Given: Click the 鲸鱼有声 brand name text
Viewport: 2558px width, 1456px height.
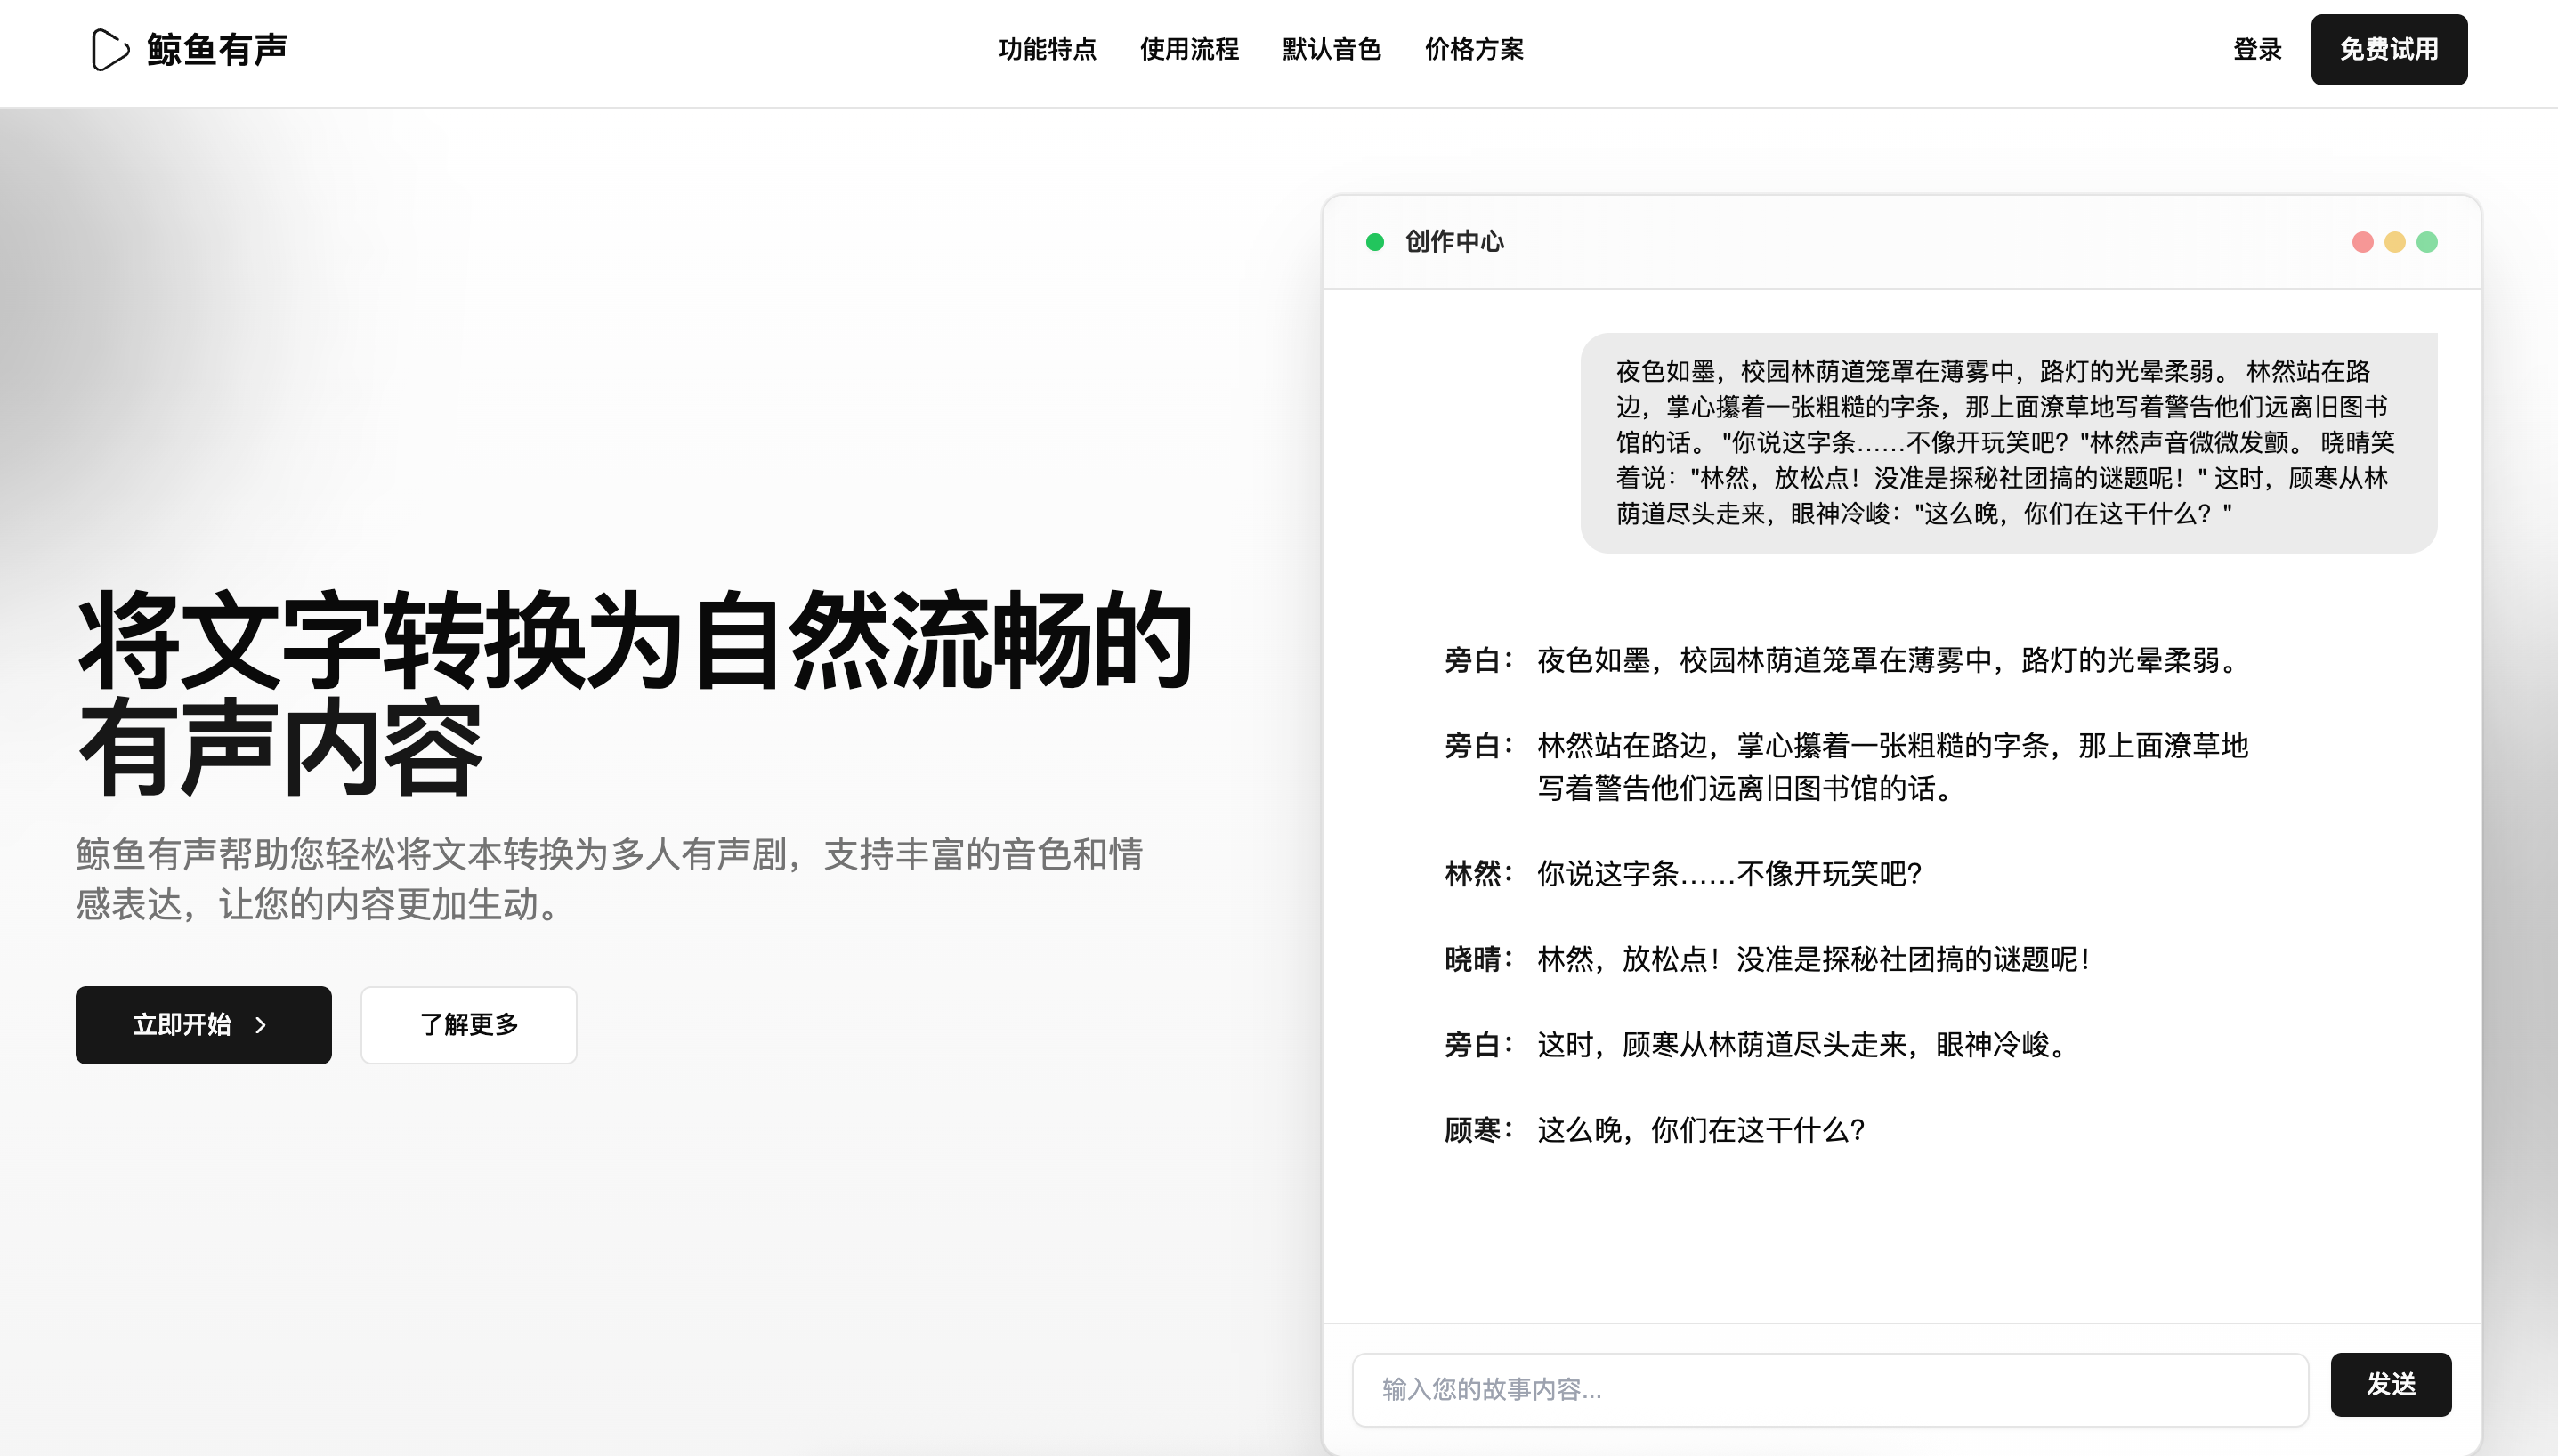Looking at the screenshot, I should click(217, 49).
